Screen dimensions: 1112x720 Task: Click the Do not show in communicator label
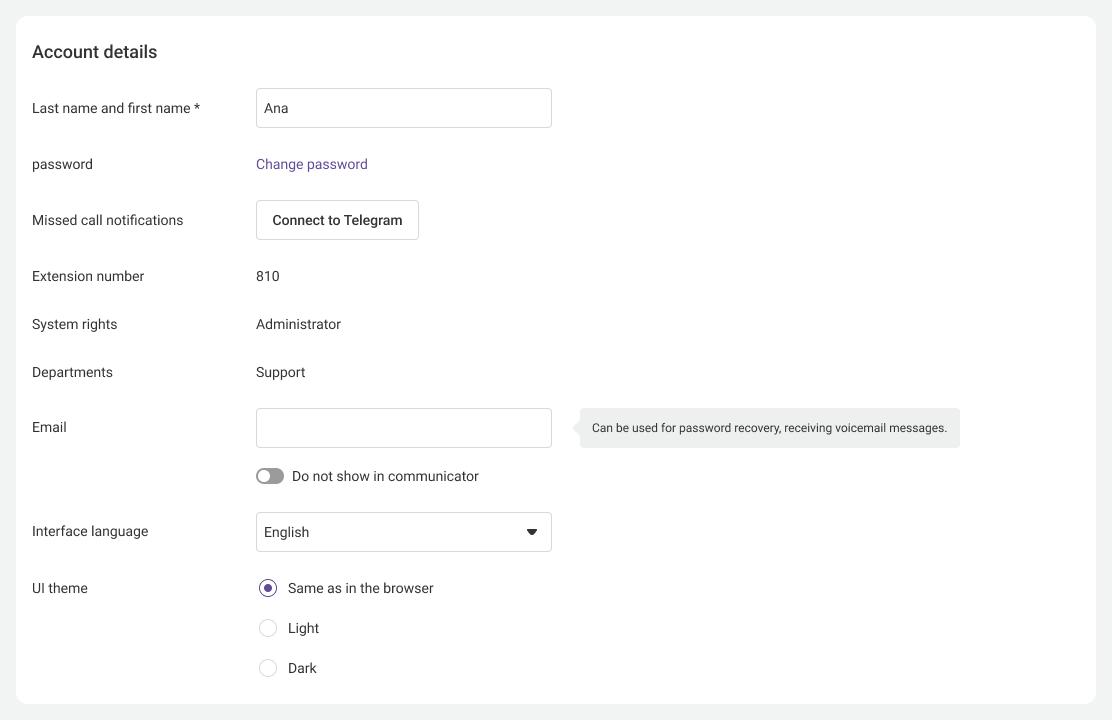[385, 477]
